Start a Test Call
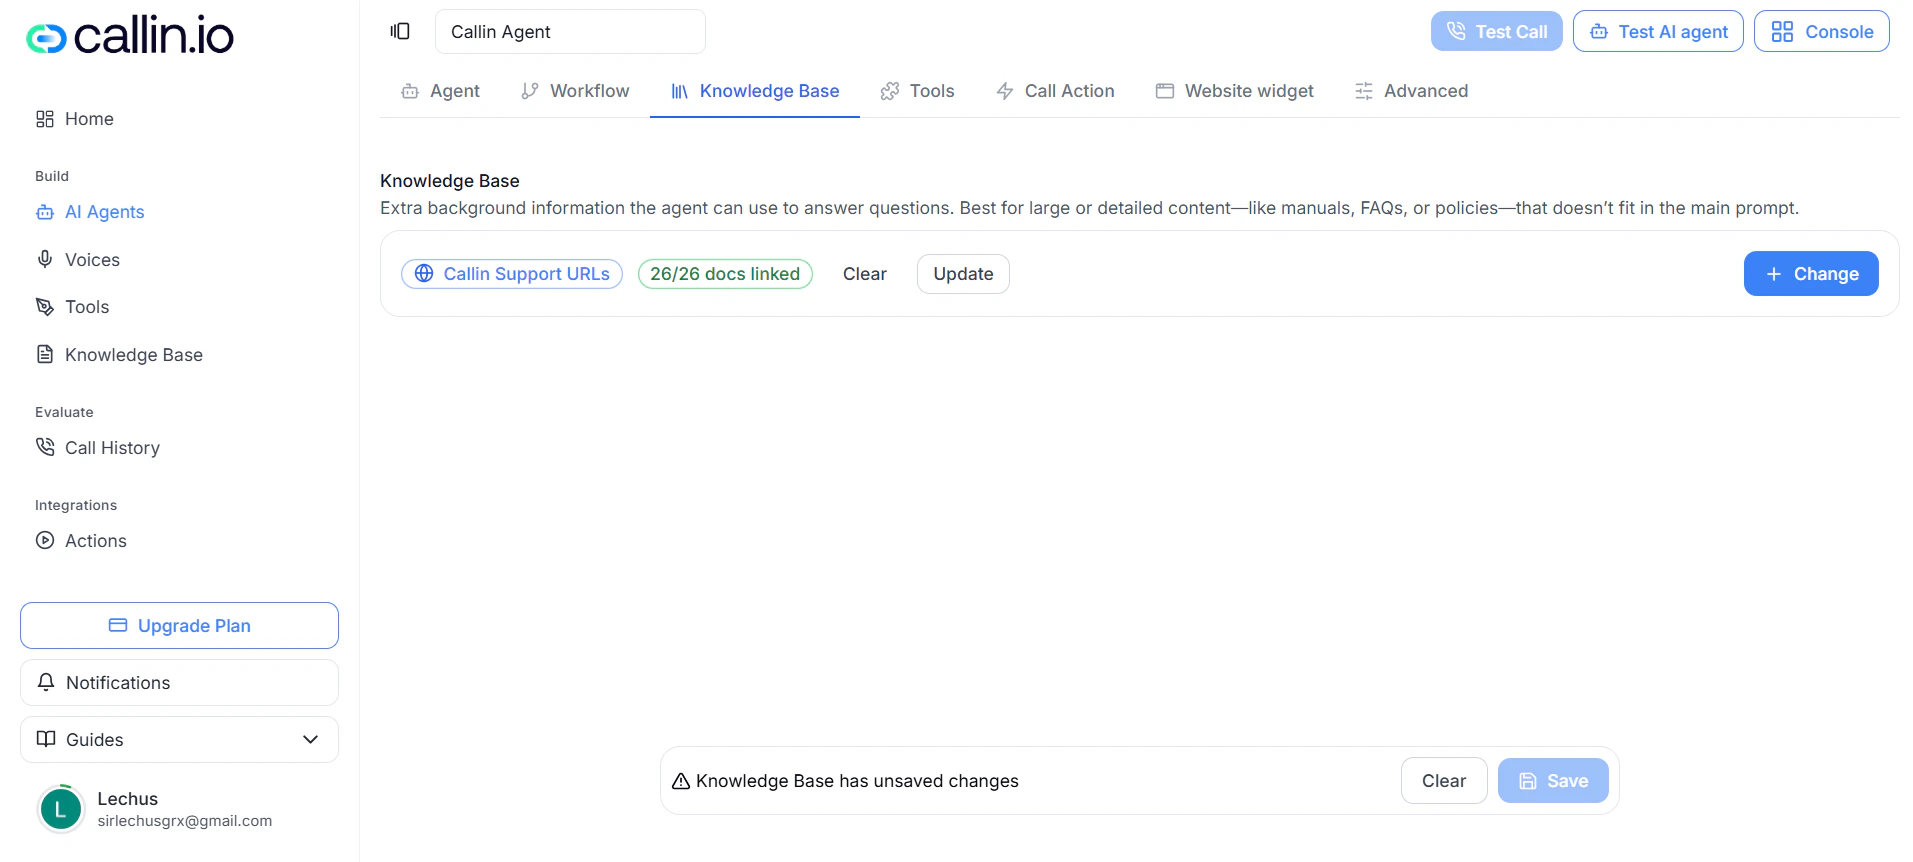Screen dimensions: 1913x862 point(1496,32)
